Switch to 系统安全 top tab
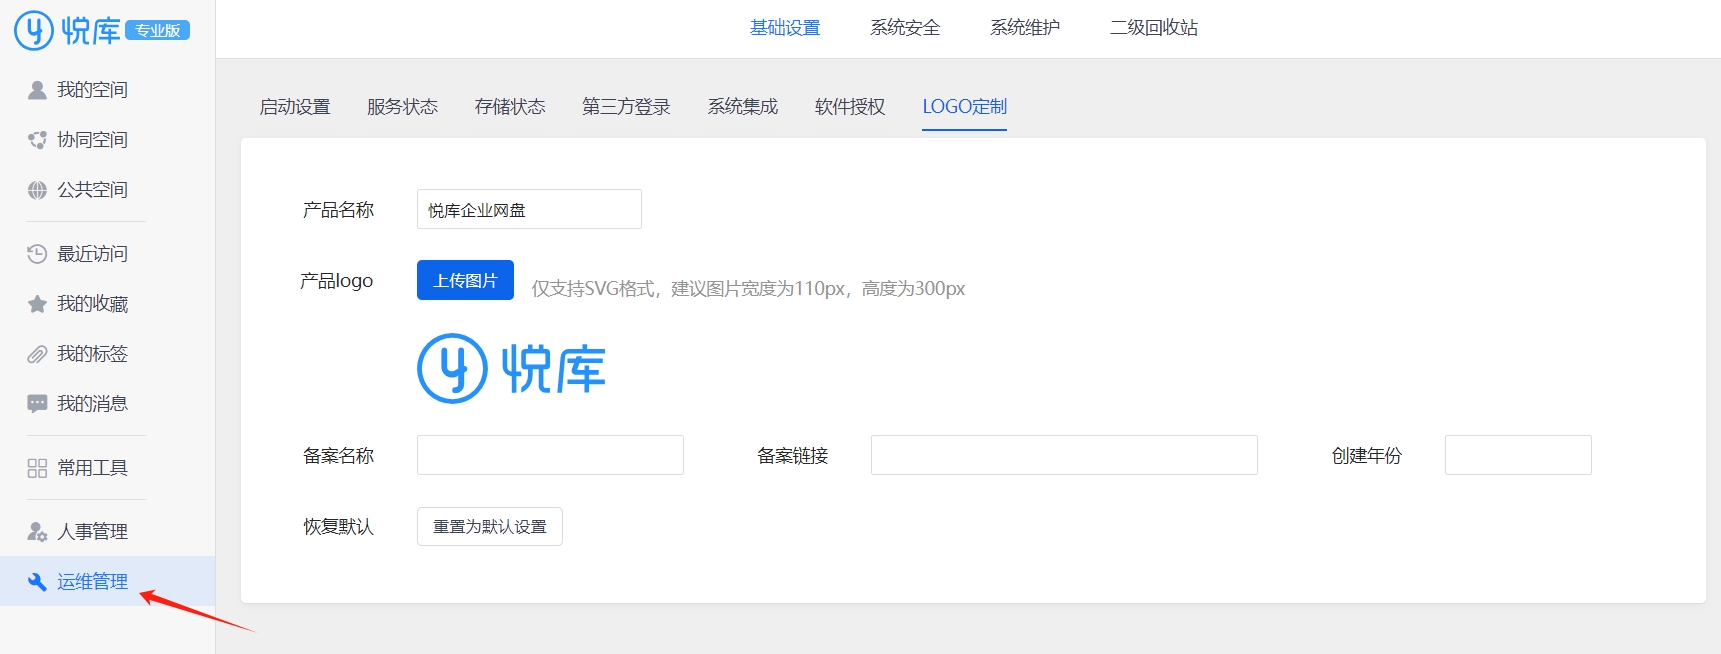 [x=905, y=28]
